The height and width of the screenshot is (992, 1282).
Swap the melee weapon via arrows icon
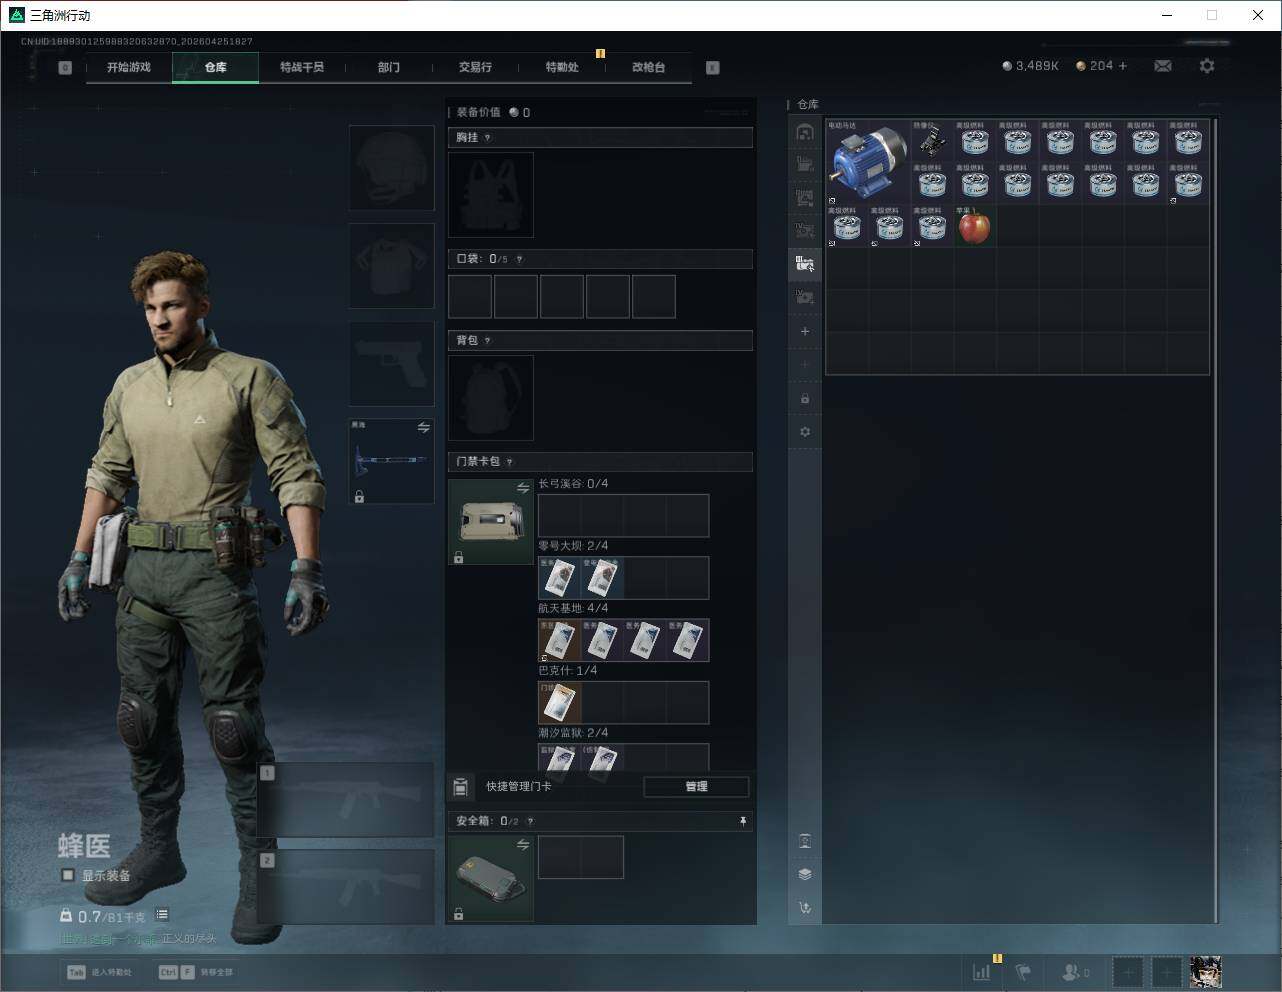tap(424, 428)
